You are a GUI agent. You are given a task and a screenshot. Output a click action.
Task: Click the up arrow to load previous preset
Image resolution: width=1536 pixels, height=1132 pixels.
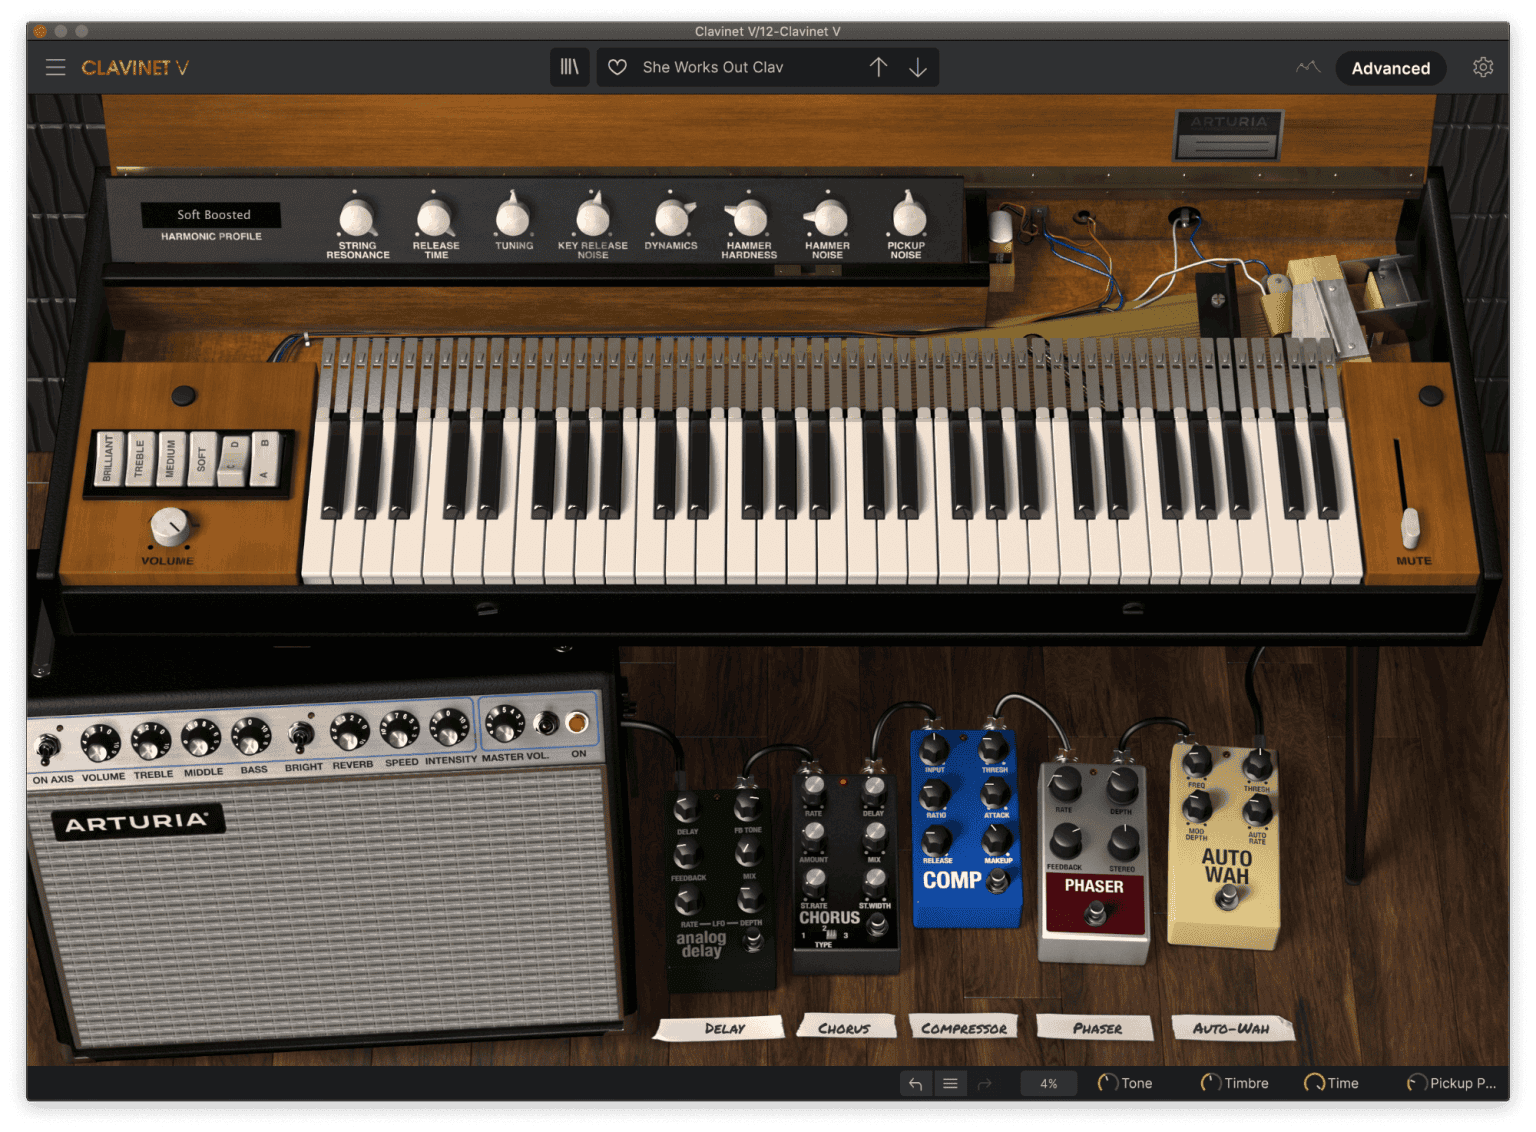tap(878, 67)
